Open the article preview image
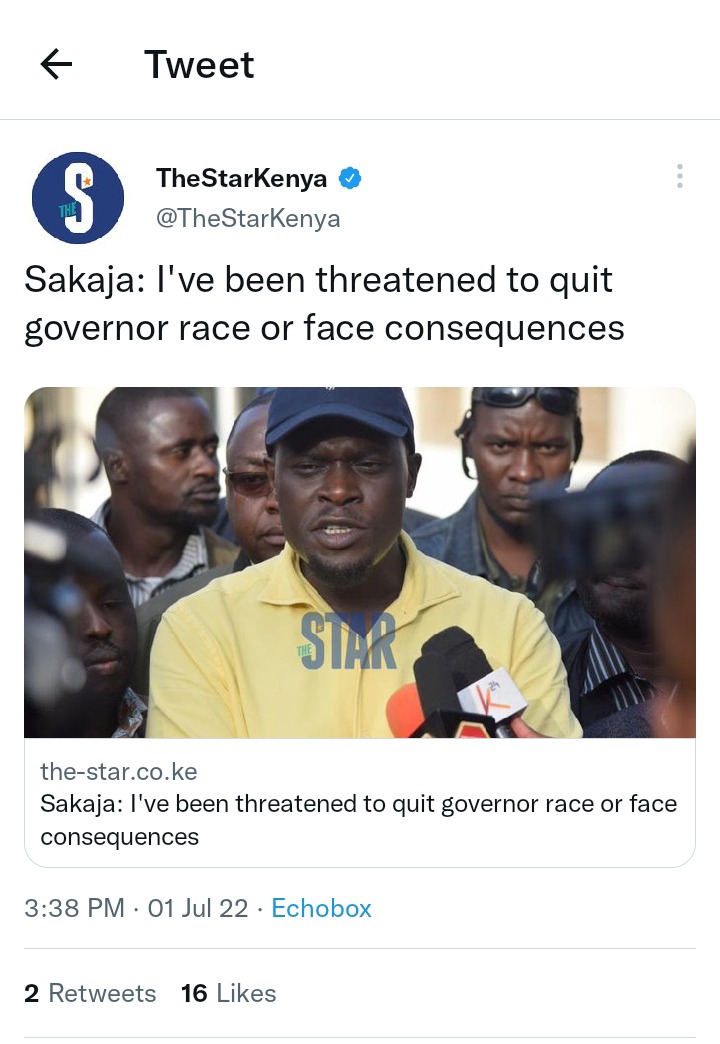The height and width of the screenshot is (1044, 720). point(360,563)
